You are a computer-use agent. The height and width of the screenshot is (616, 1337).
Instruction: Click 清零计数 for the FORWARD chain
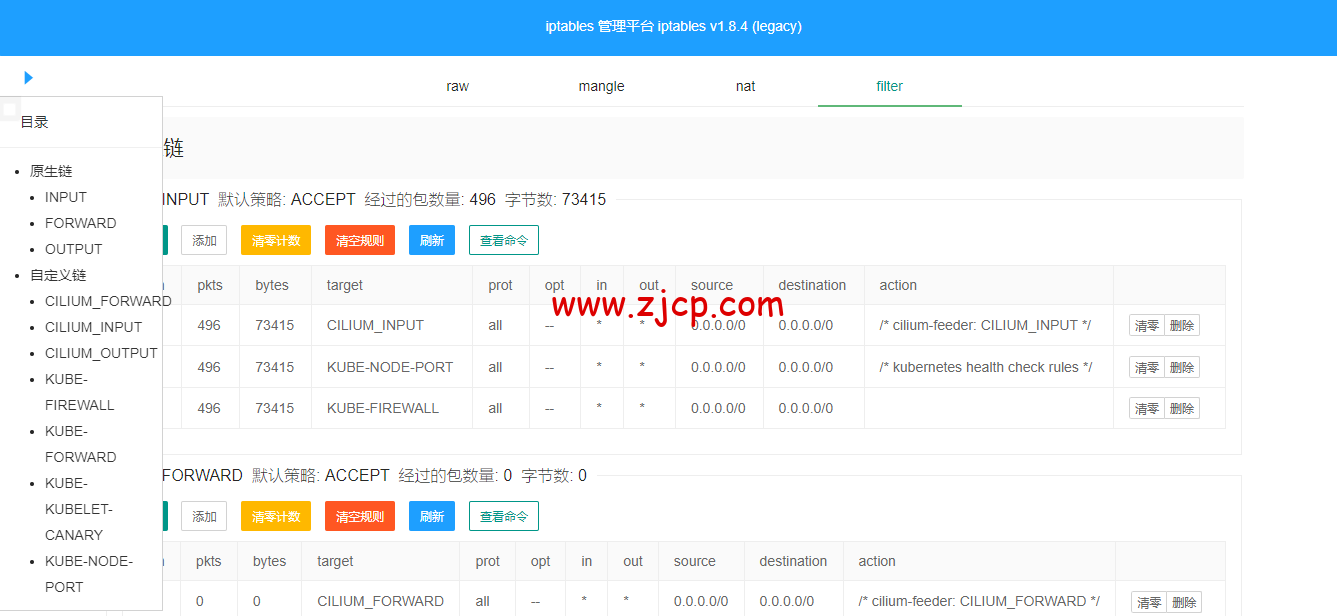point(276,516)
